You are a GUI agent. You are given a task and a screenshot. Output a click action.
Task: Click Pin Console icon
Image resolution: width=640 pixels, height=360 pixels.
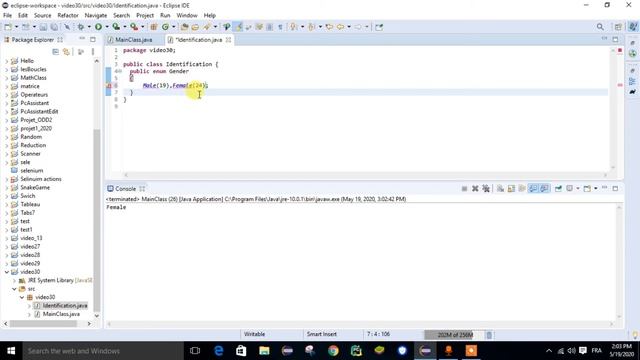point(558,189)
